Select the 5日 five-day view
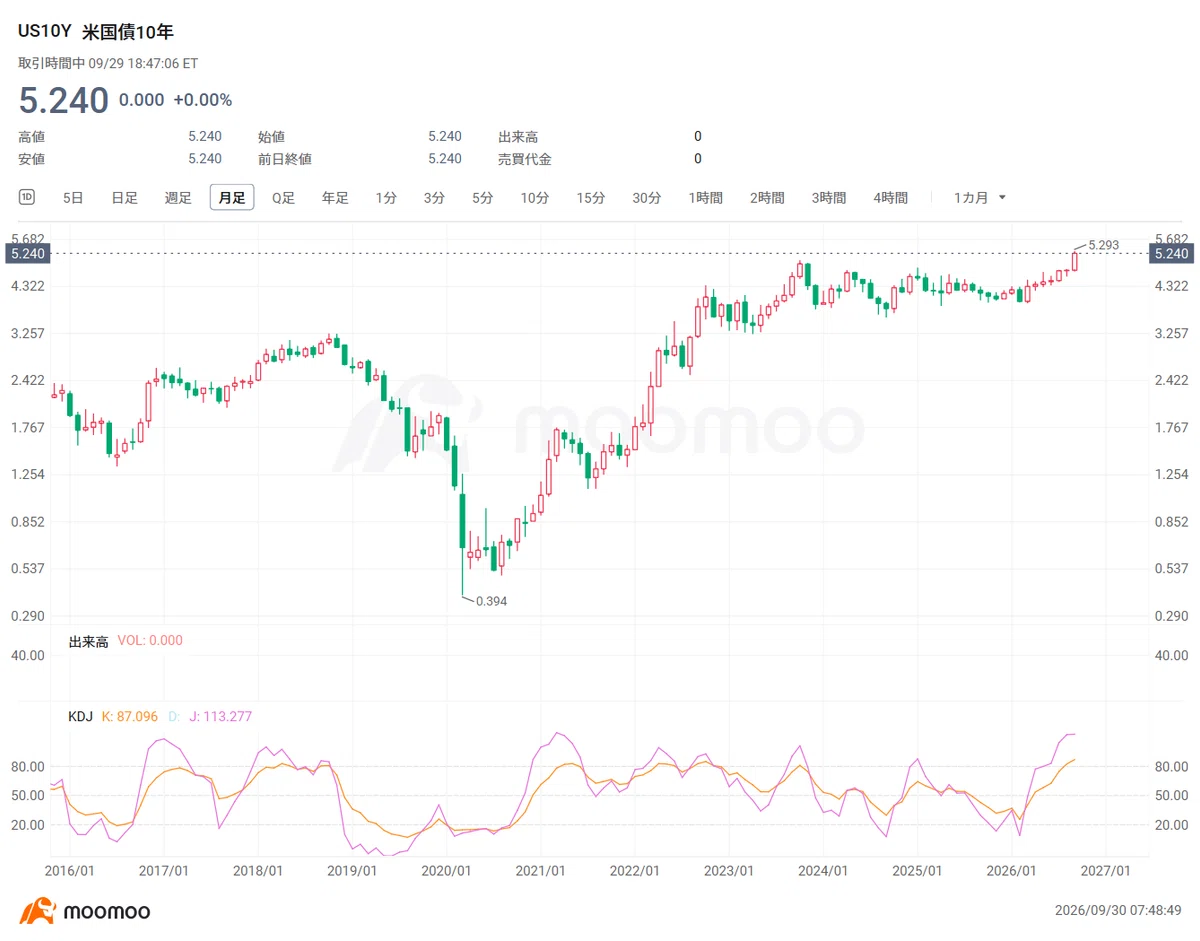1200x941 pixels. (x=73, y=198)
